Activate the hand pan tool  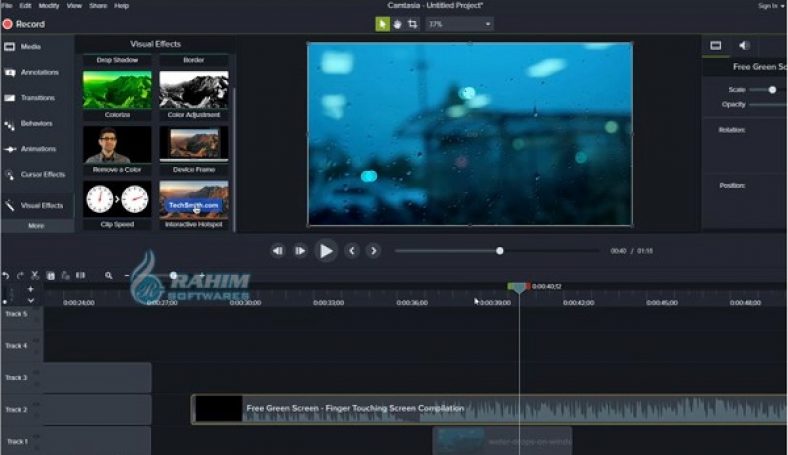[397, 24]
